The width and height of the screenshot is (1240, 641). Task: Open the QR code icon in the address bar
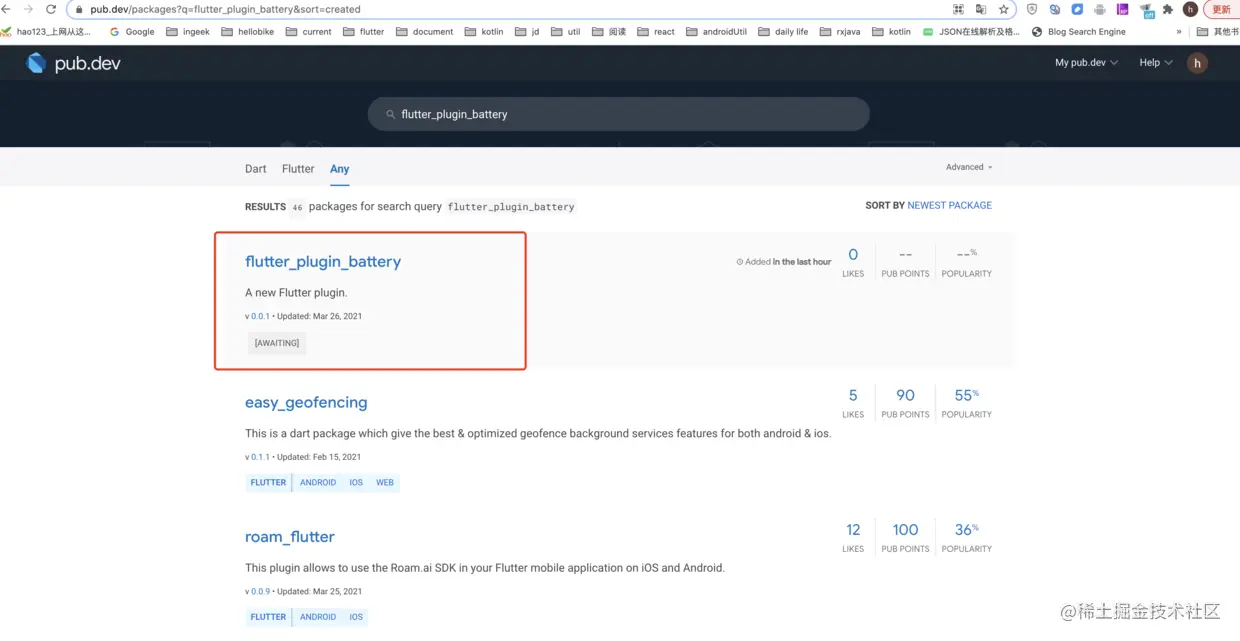click(958, 9)
